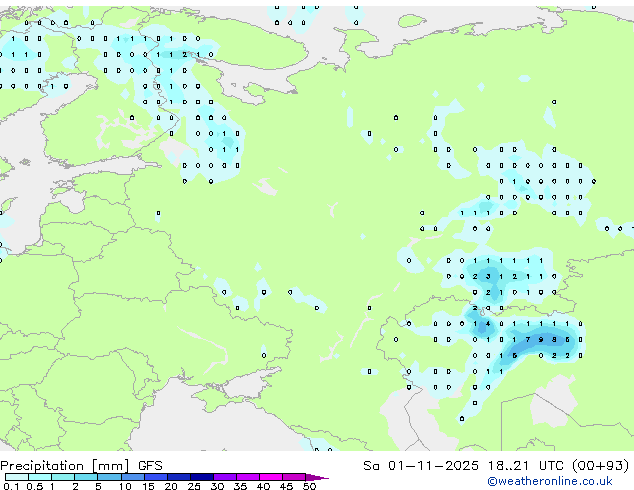Click the 30–35 mm legend color box
Viewport: 634px width, 490px height.
[225, 477]
